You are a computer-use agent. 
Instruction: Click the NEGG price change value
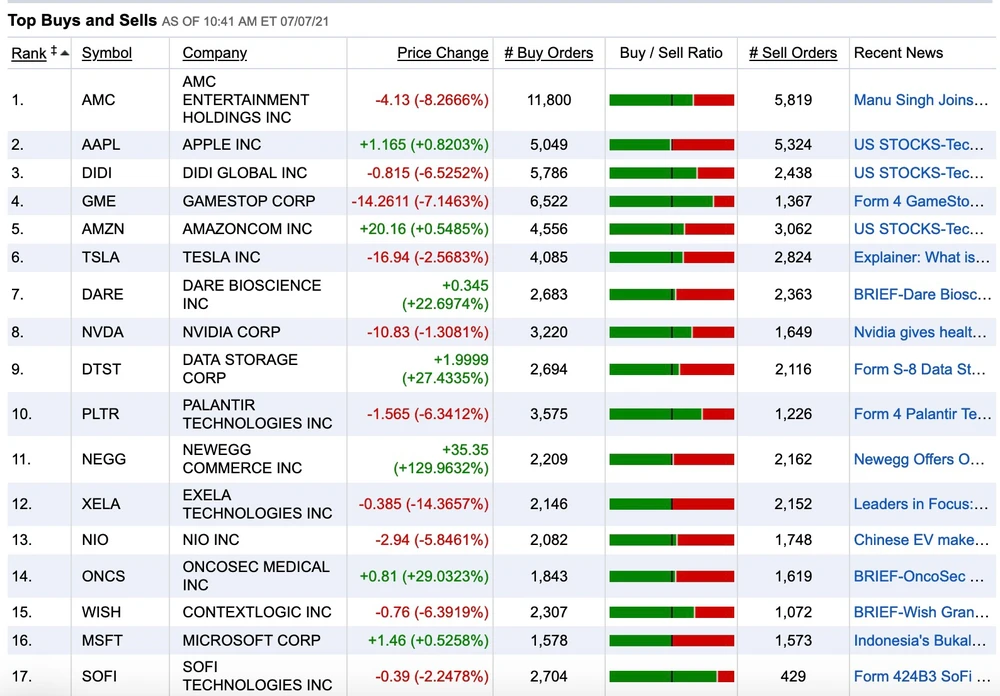(x=444, y=459)
